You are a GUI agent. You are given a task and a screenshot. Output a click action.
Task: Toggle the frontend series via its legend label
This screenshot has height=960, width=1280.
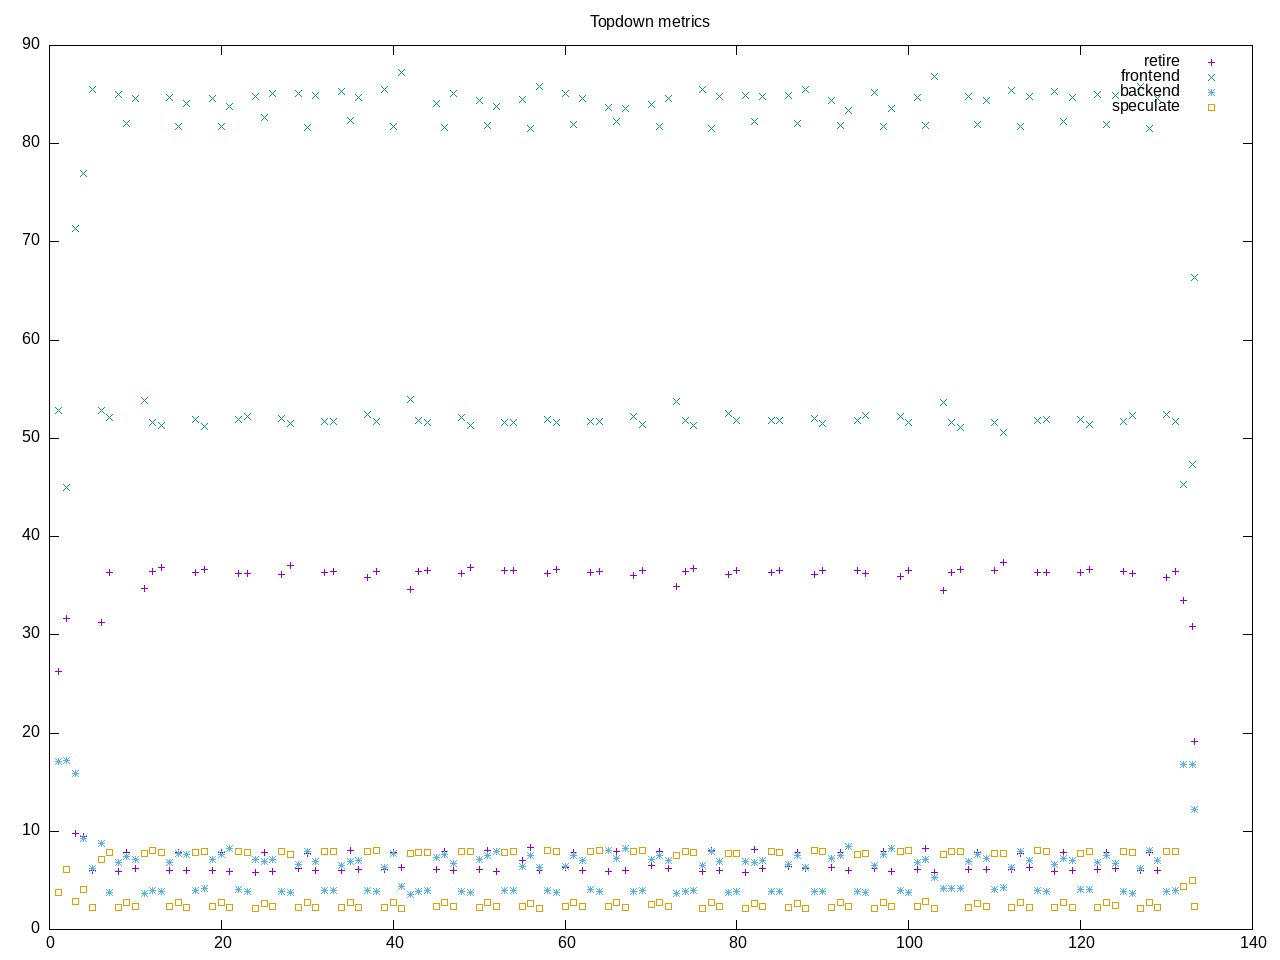click(x=1149, y=76)
